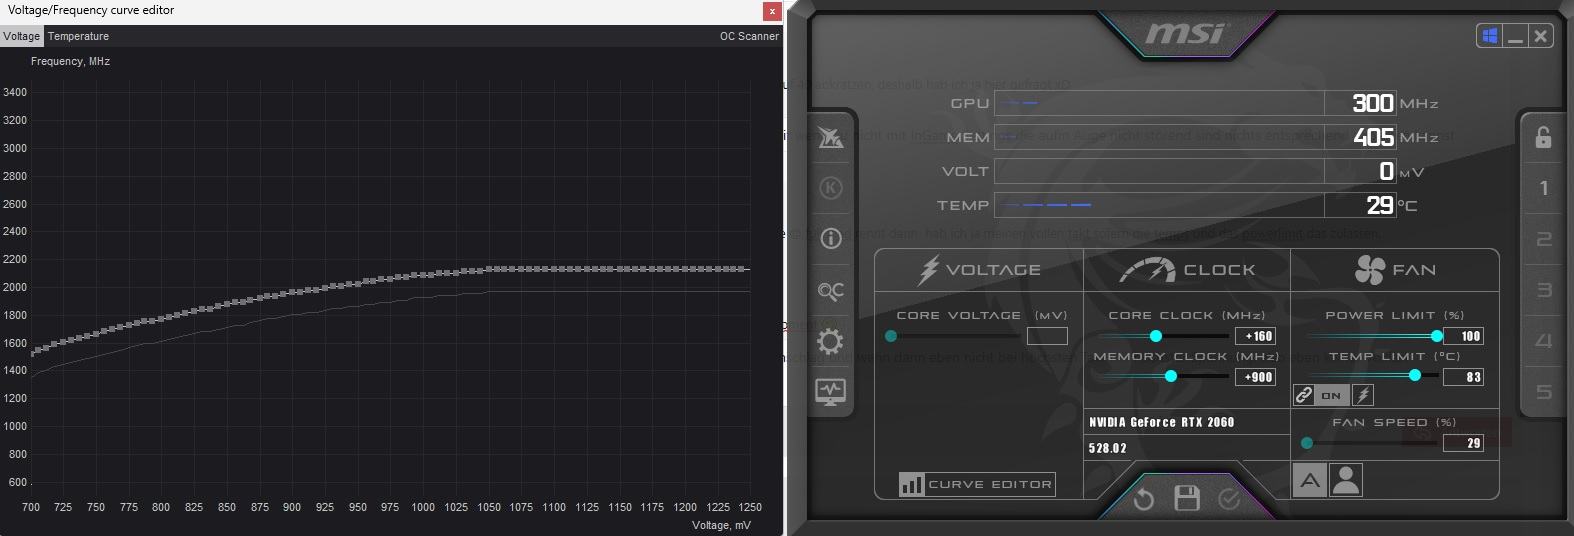Screen dimensions: 1574x536
Task: Enable automatic fan speed (A button)
Action: click(x=1309, y=481)
